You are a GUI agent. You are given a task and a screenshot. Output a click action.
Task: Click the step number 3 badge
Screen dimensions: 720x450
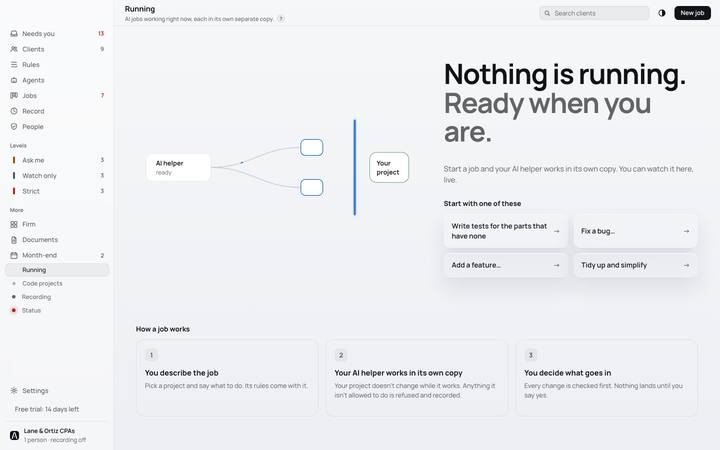pyautogui.click(x=531, y=355)
